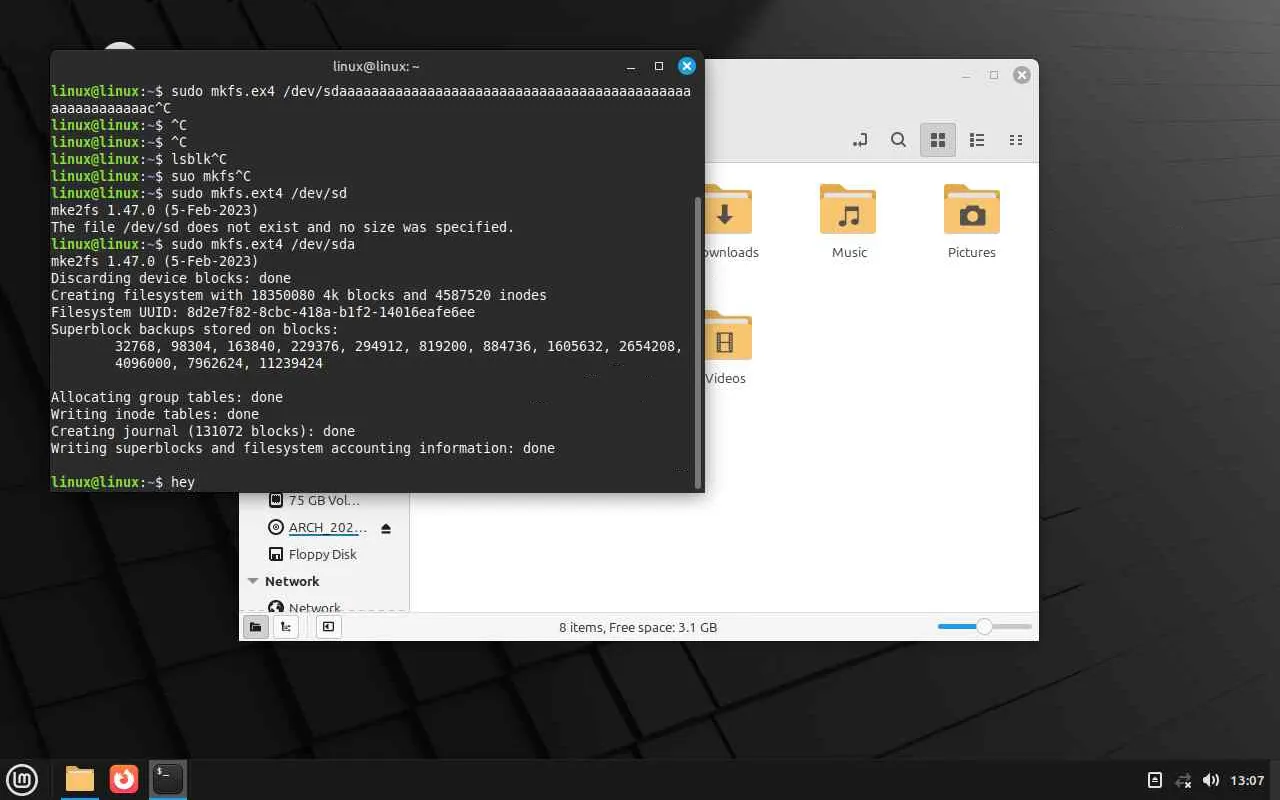This screenshot has width=1280, height=800.
Task: Show places in the sidebar
Action: tap(256, 627)
